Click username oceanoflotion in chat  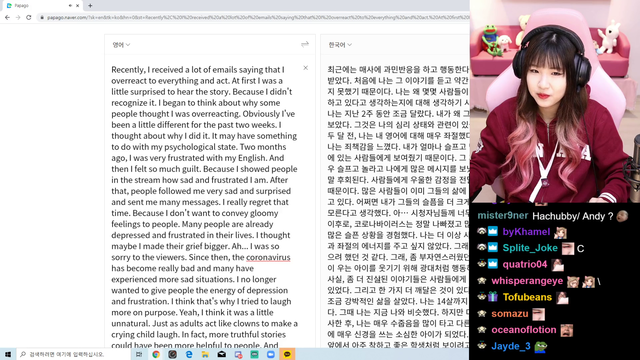tap(524, 330)
